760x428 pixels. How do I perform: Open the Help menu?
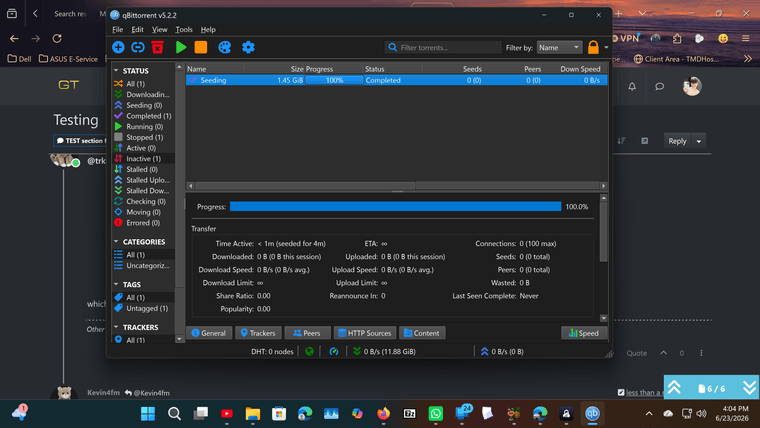tap(208, 30)
